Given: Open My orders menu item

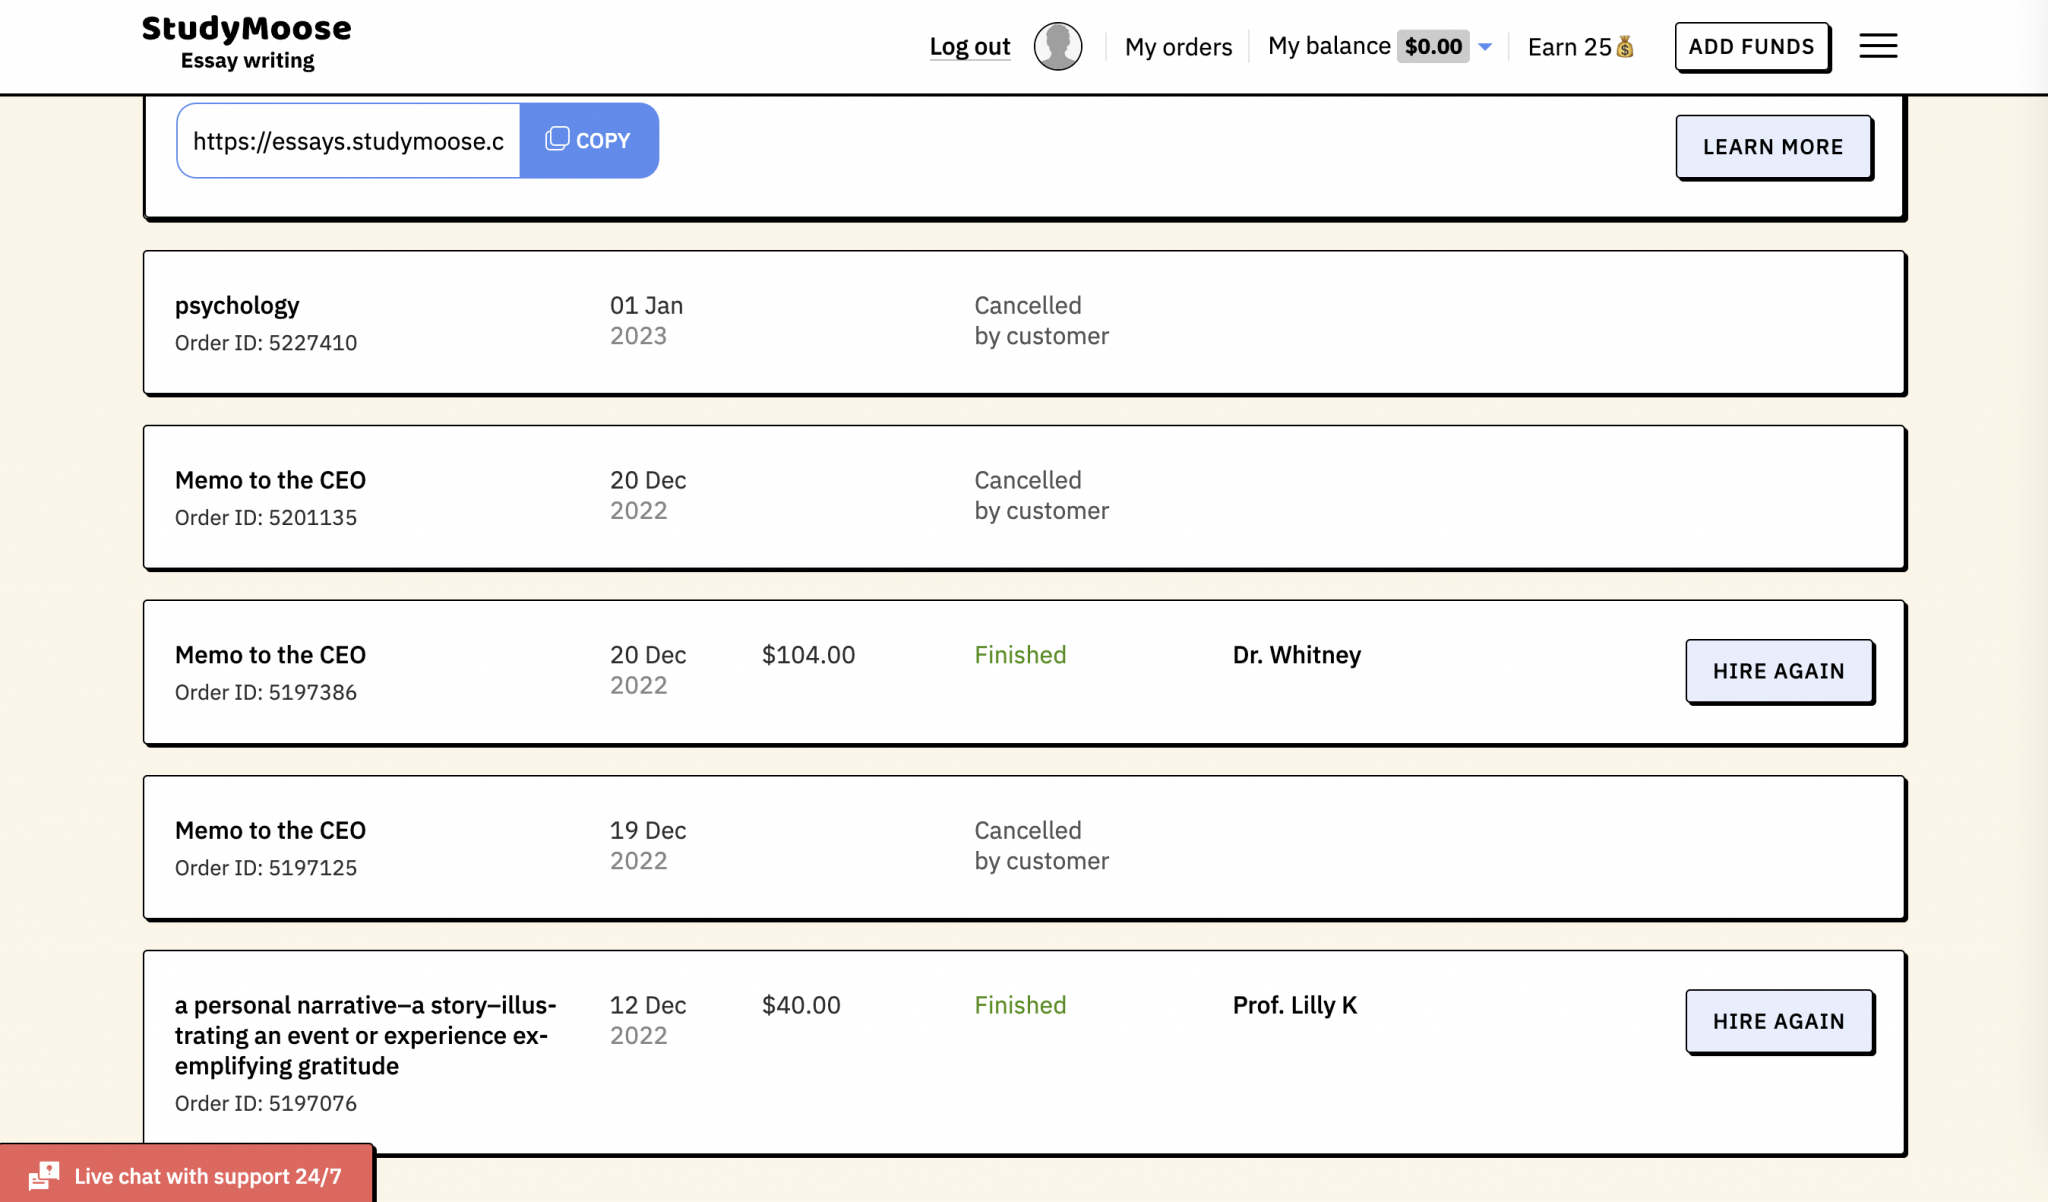Looking at the screenshot, I should click(1178, 47).
